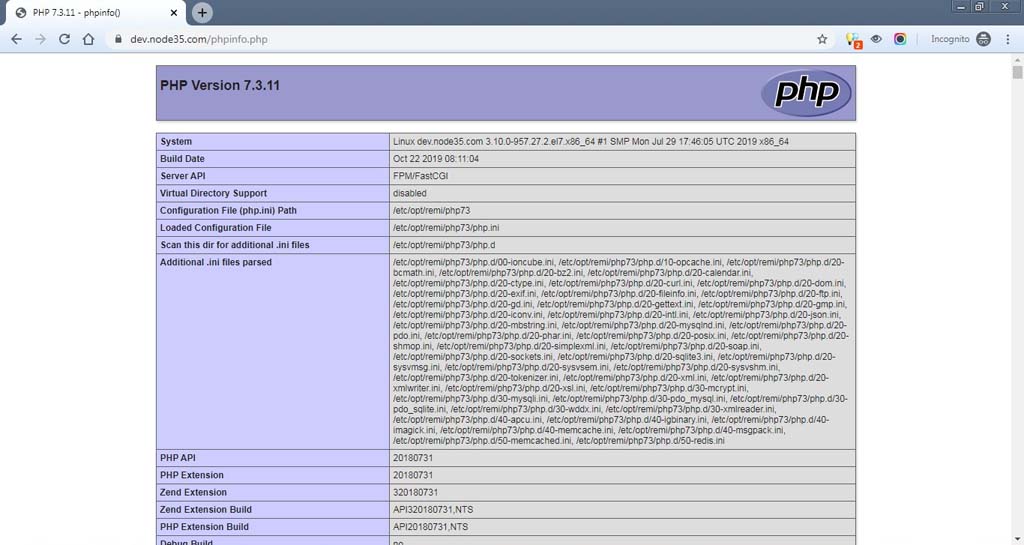Open the colorful circle extension icon
The height and width of the screenshot is (545, 1024).
[900, 39]
